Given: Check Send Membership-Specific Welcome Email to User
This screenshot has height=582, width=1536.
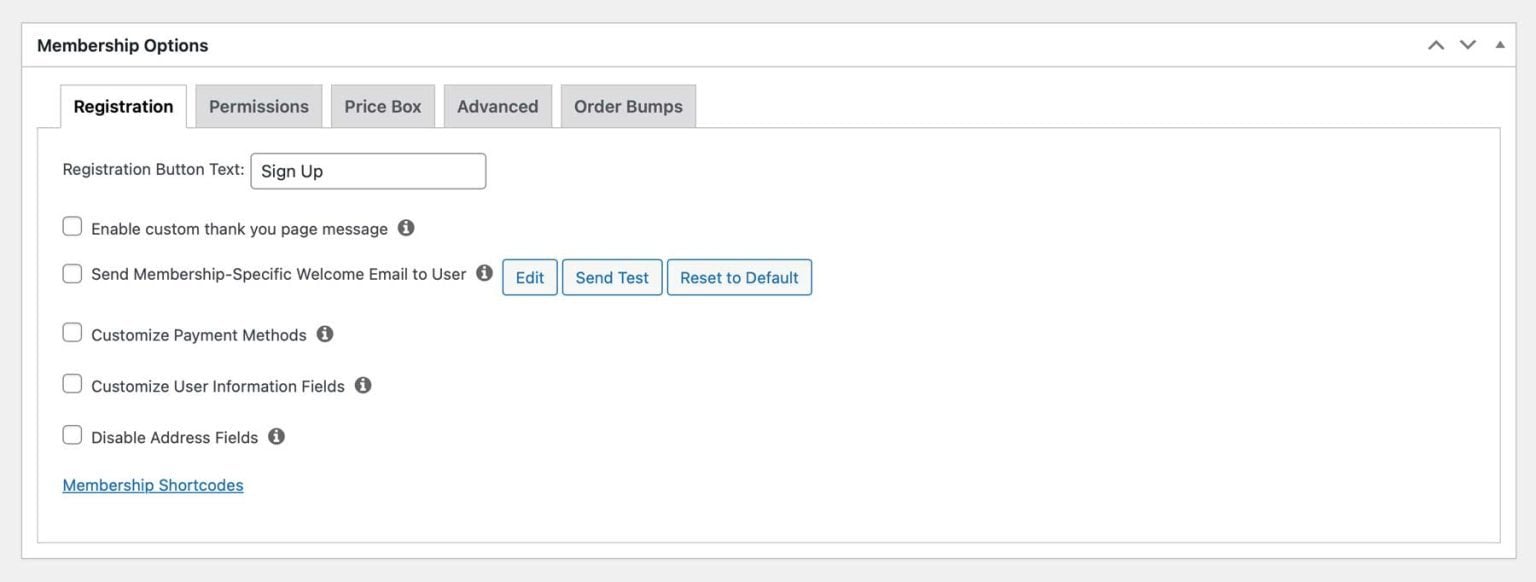Looking at the screenshot, I should [71, 270].
